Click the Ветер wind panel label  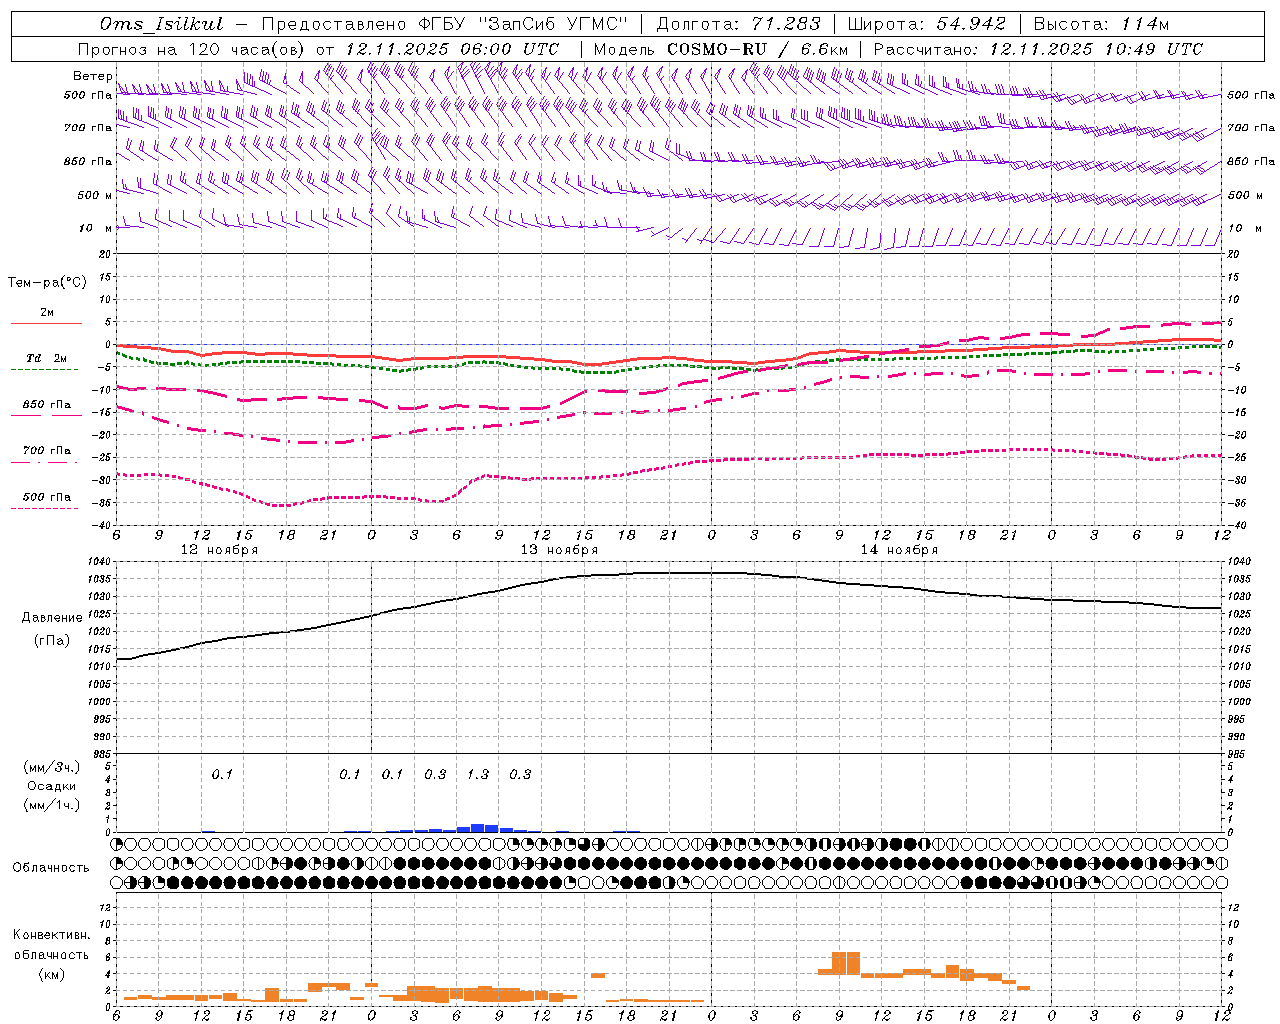[92, 76]
